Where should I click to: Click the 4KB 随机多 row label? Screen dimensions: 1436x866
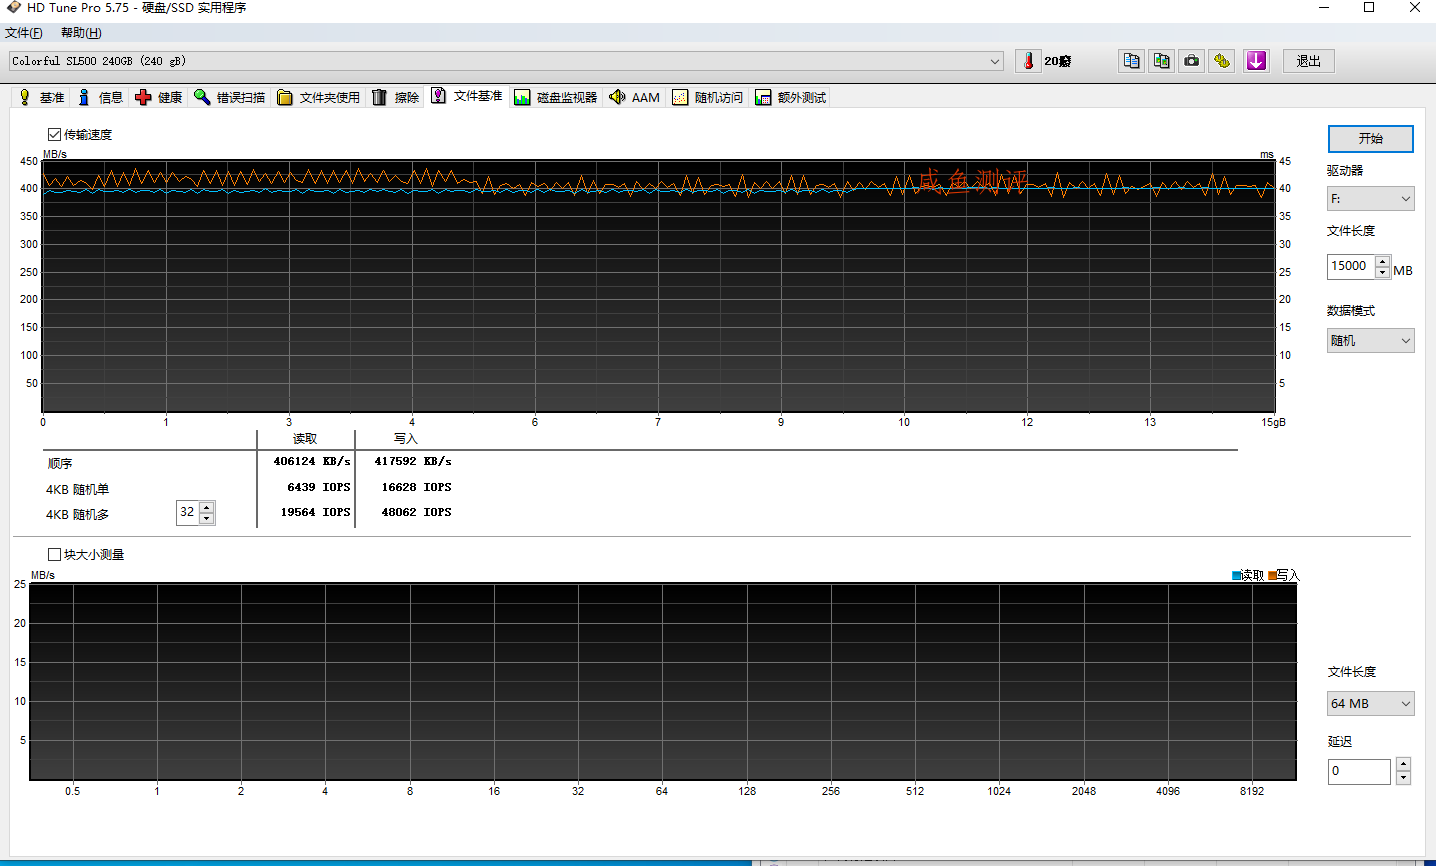click(77, 515)
